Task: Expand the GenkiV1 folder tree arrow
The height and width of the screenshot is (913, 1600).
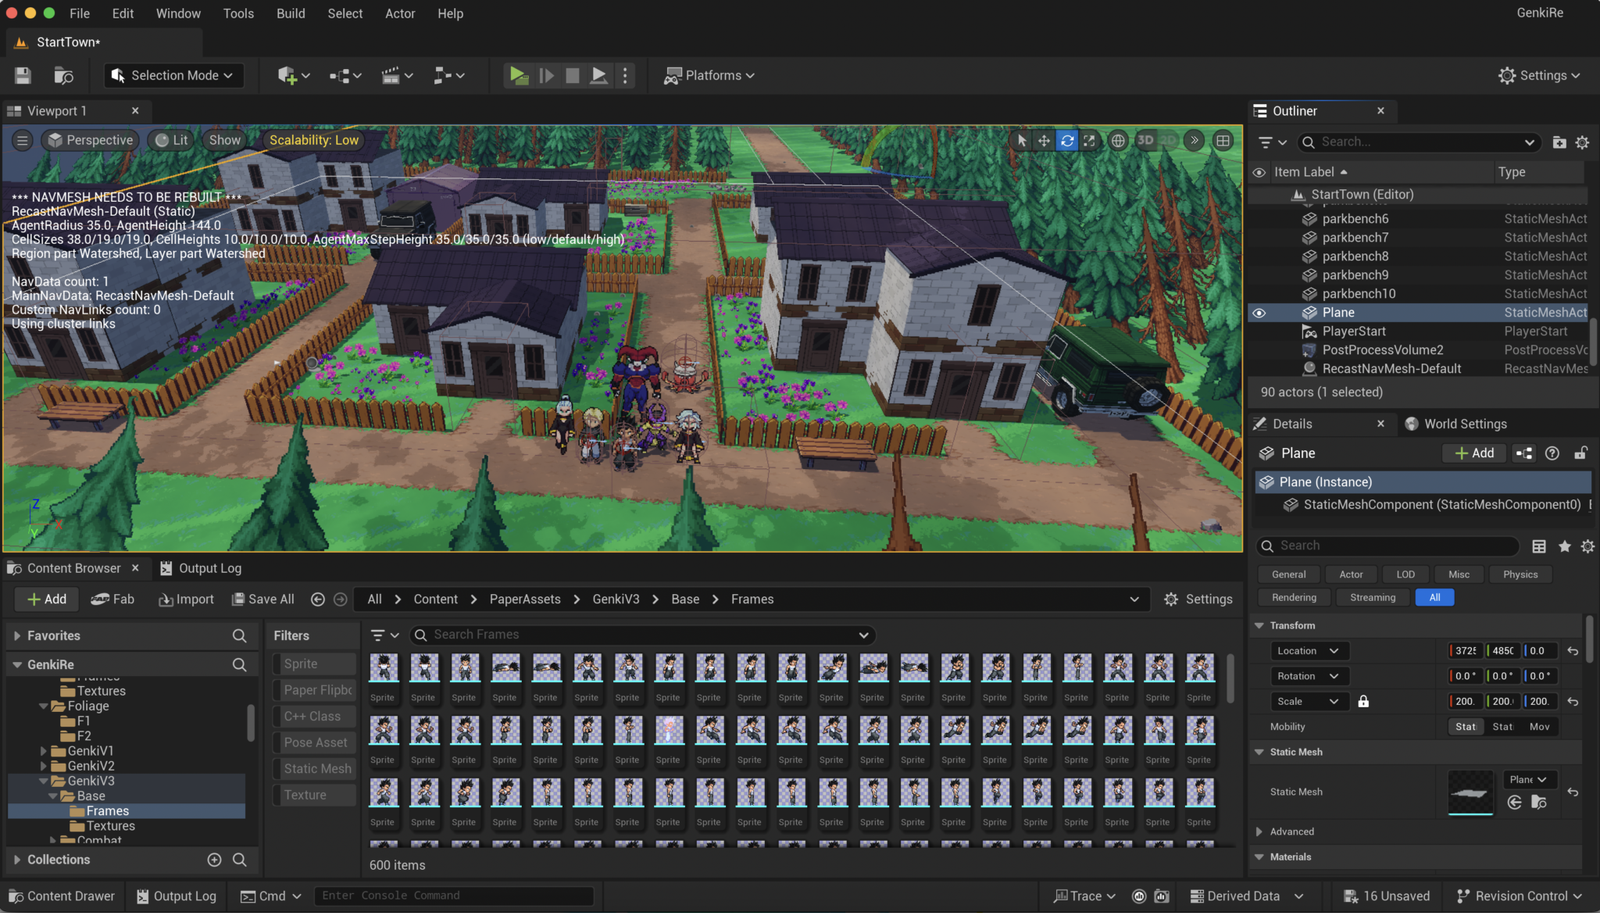Action: pos(43,751)
